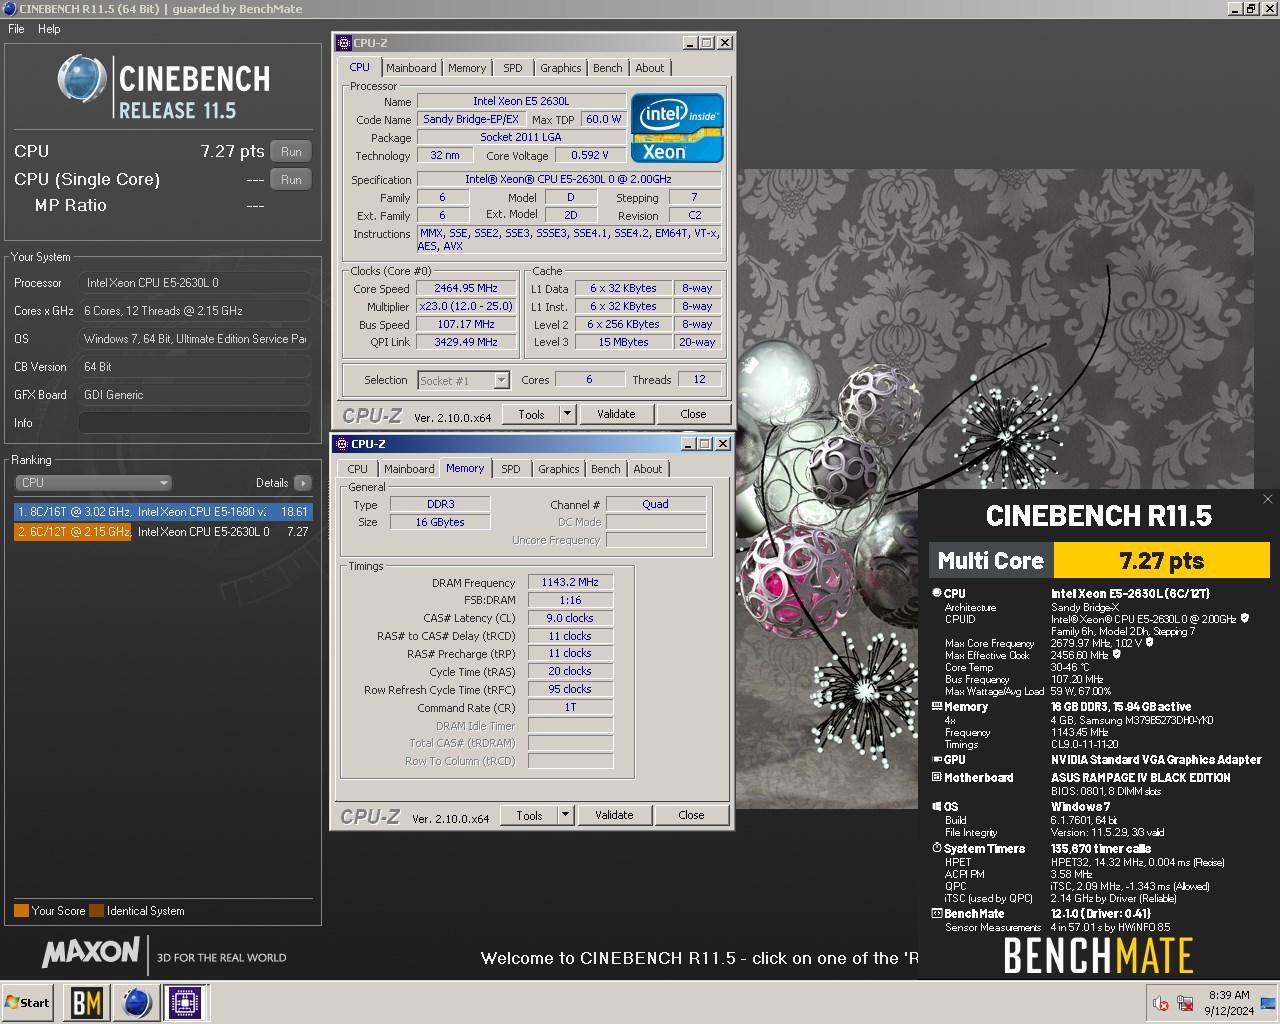This screenshot has width=1280, height=1024.
Task: Click the CPU-Z taskbar icon
Action: pyautogui.click(x=185, y=1002)
